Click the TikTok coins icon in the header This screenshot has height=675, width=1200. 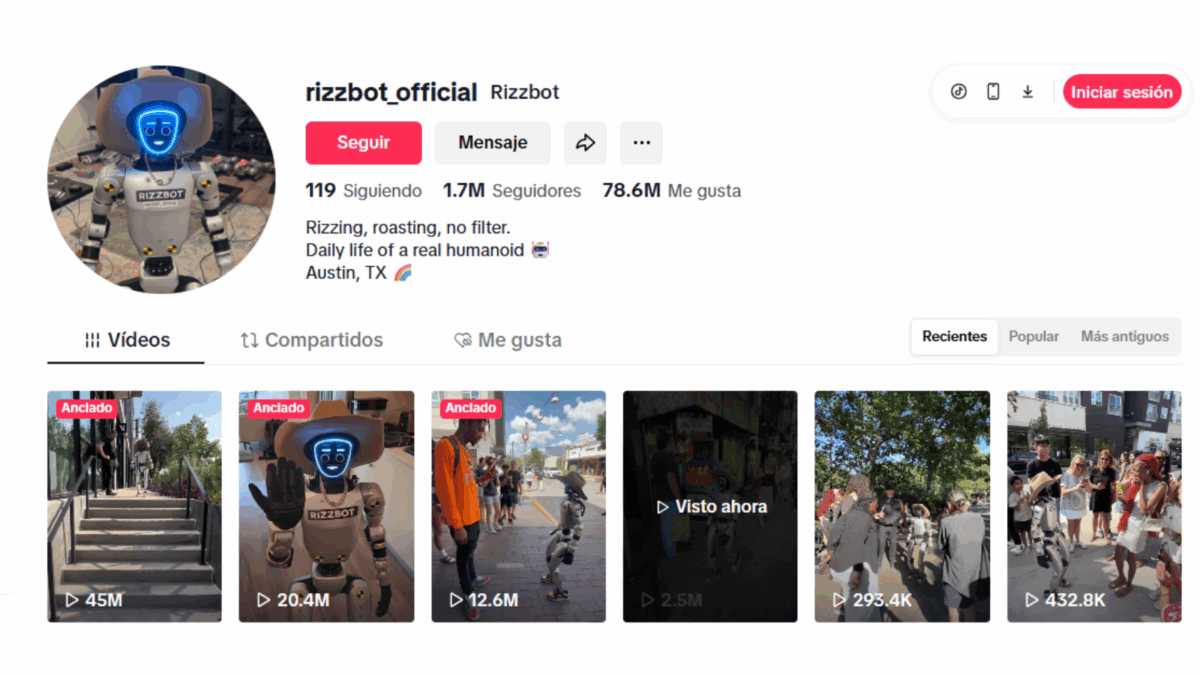point(958,91)
